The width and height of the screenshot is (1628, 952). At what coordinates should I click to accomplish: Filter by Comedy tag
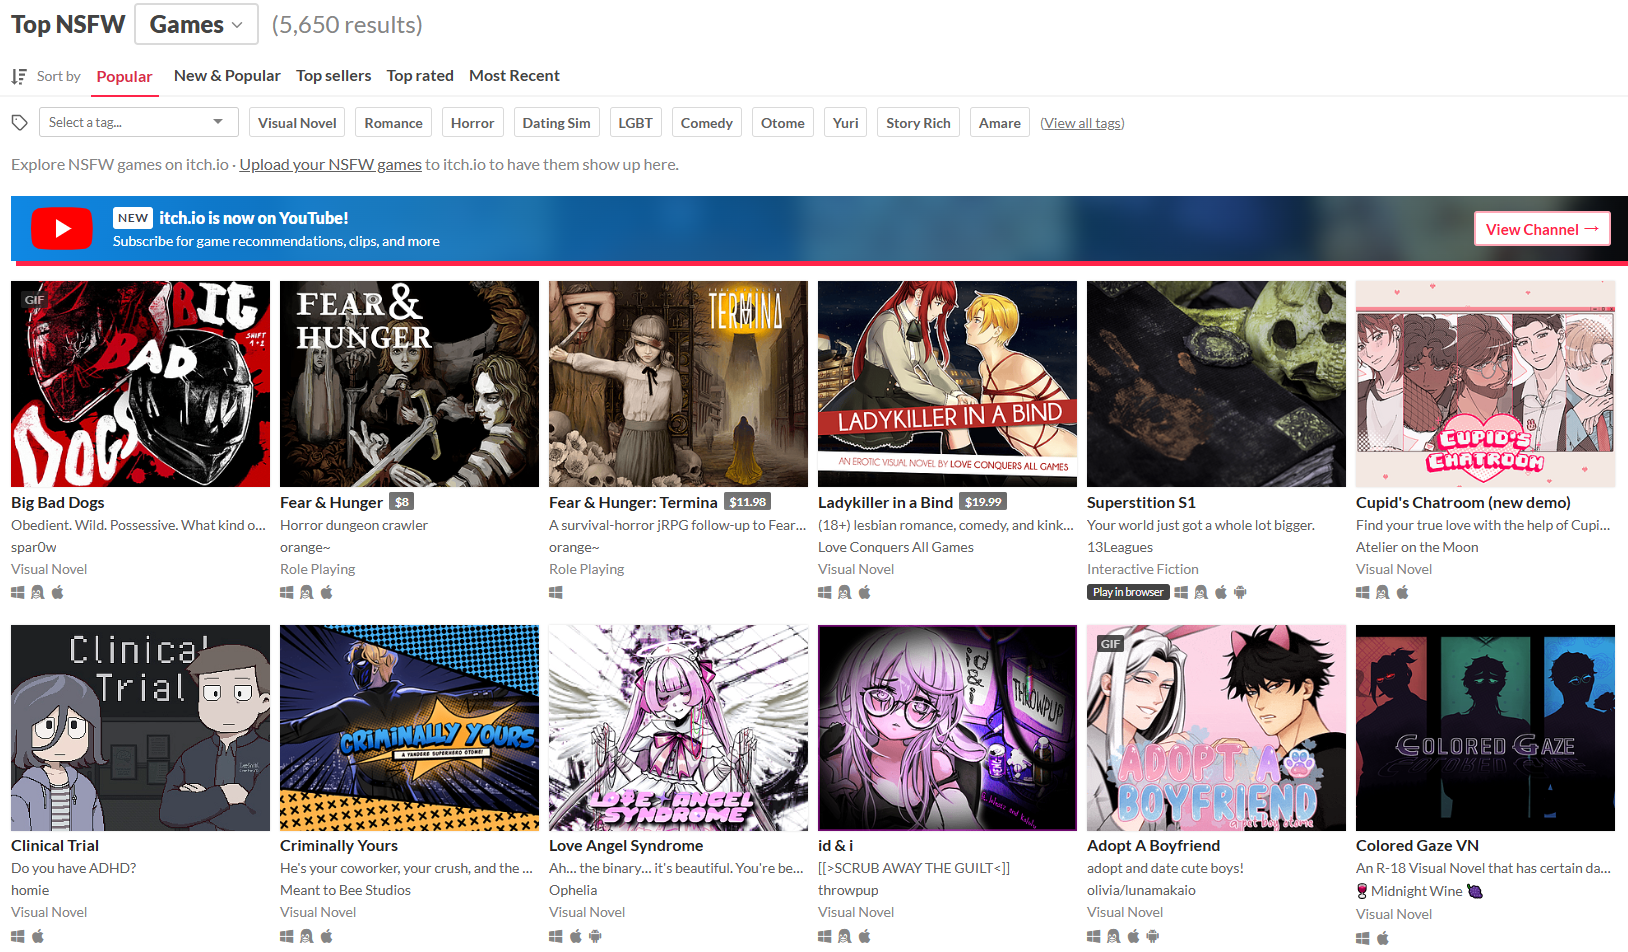click(x=706, y=123)
